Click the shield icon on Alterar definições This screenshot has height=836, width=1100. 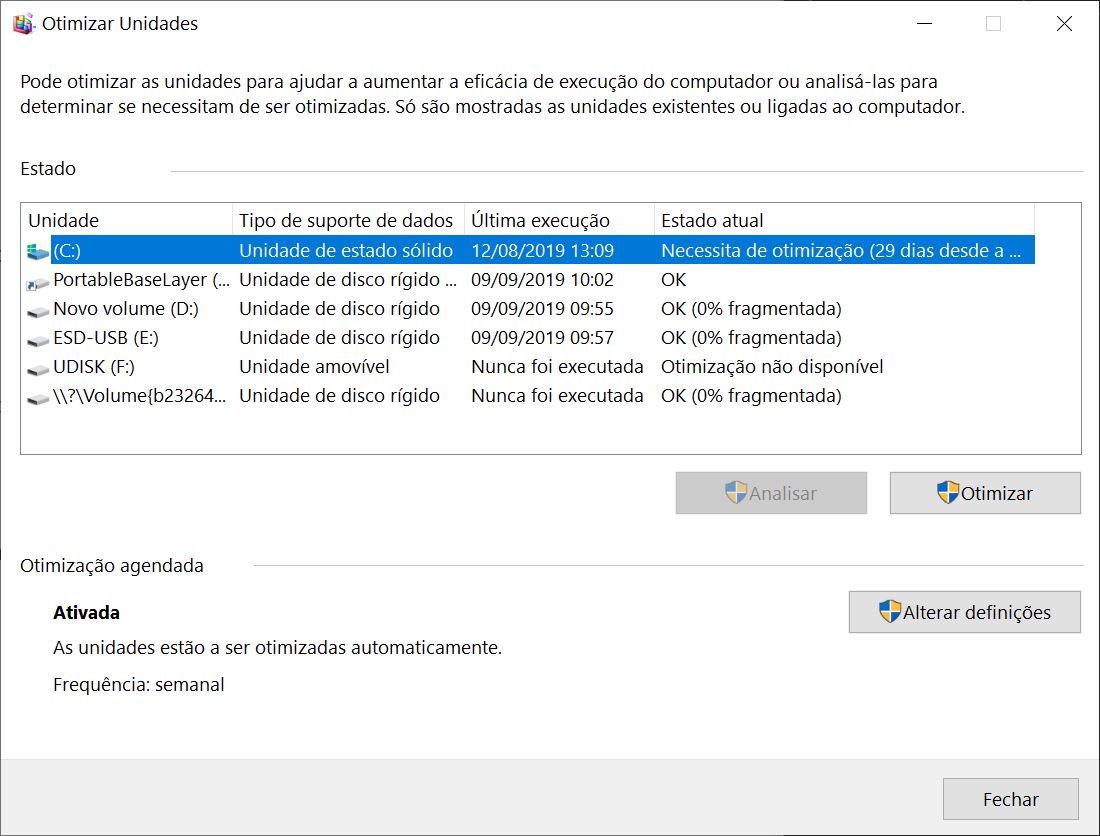pos(890,612)
